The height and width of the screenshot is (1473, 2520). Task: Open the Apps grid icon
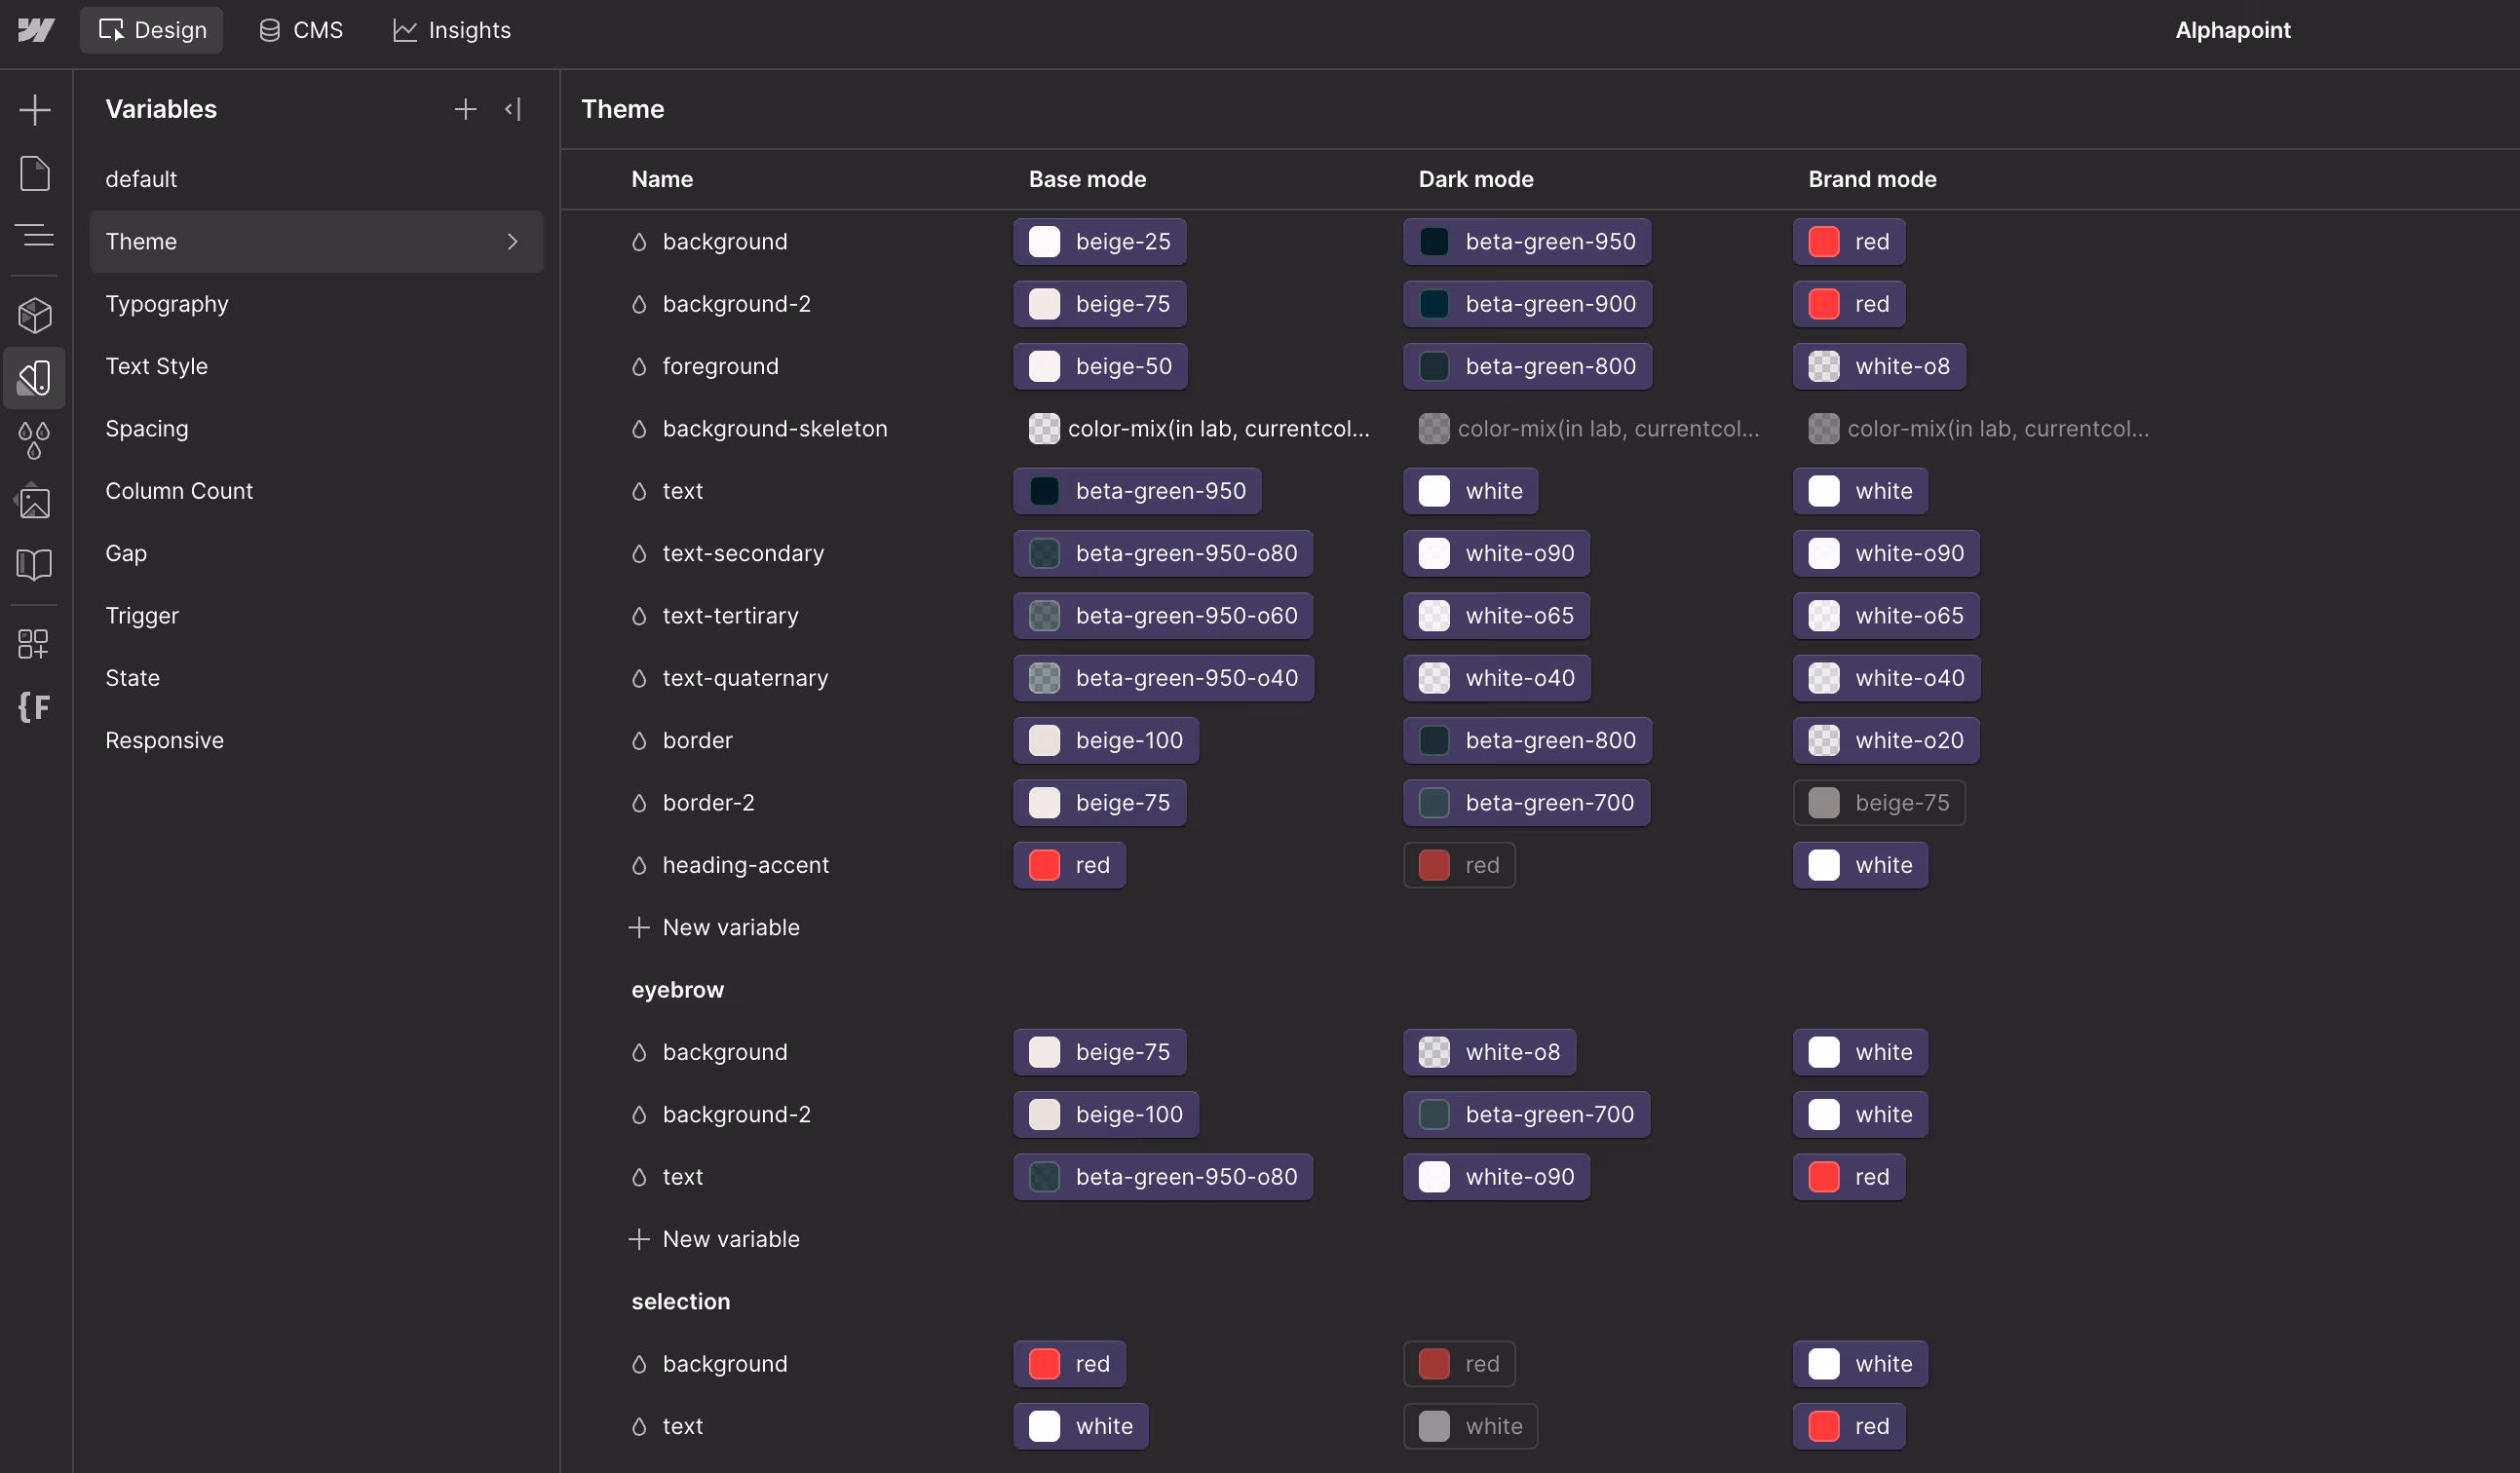(35, 644)
